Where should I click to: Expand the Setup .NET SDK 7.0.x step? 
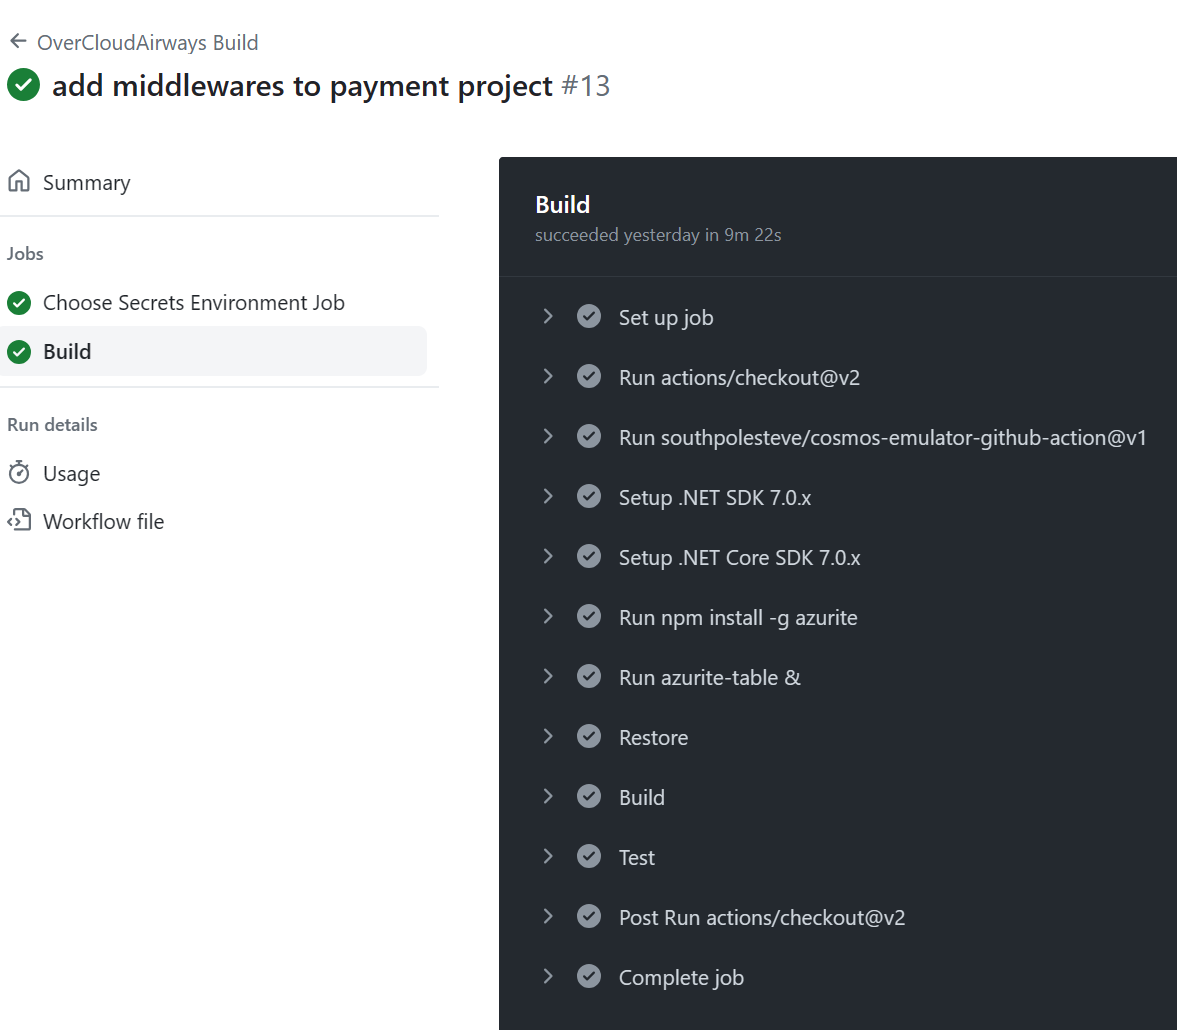548,496
